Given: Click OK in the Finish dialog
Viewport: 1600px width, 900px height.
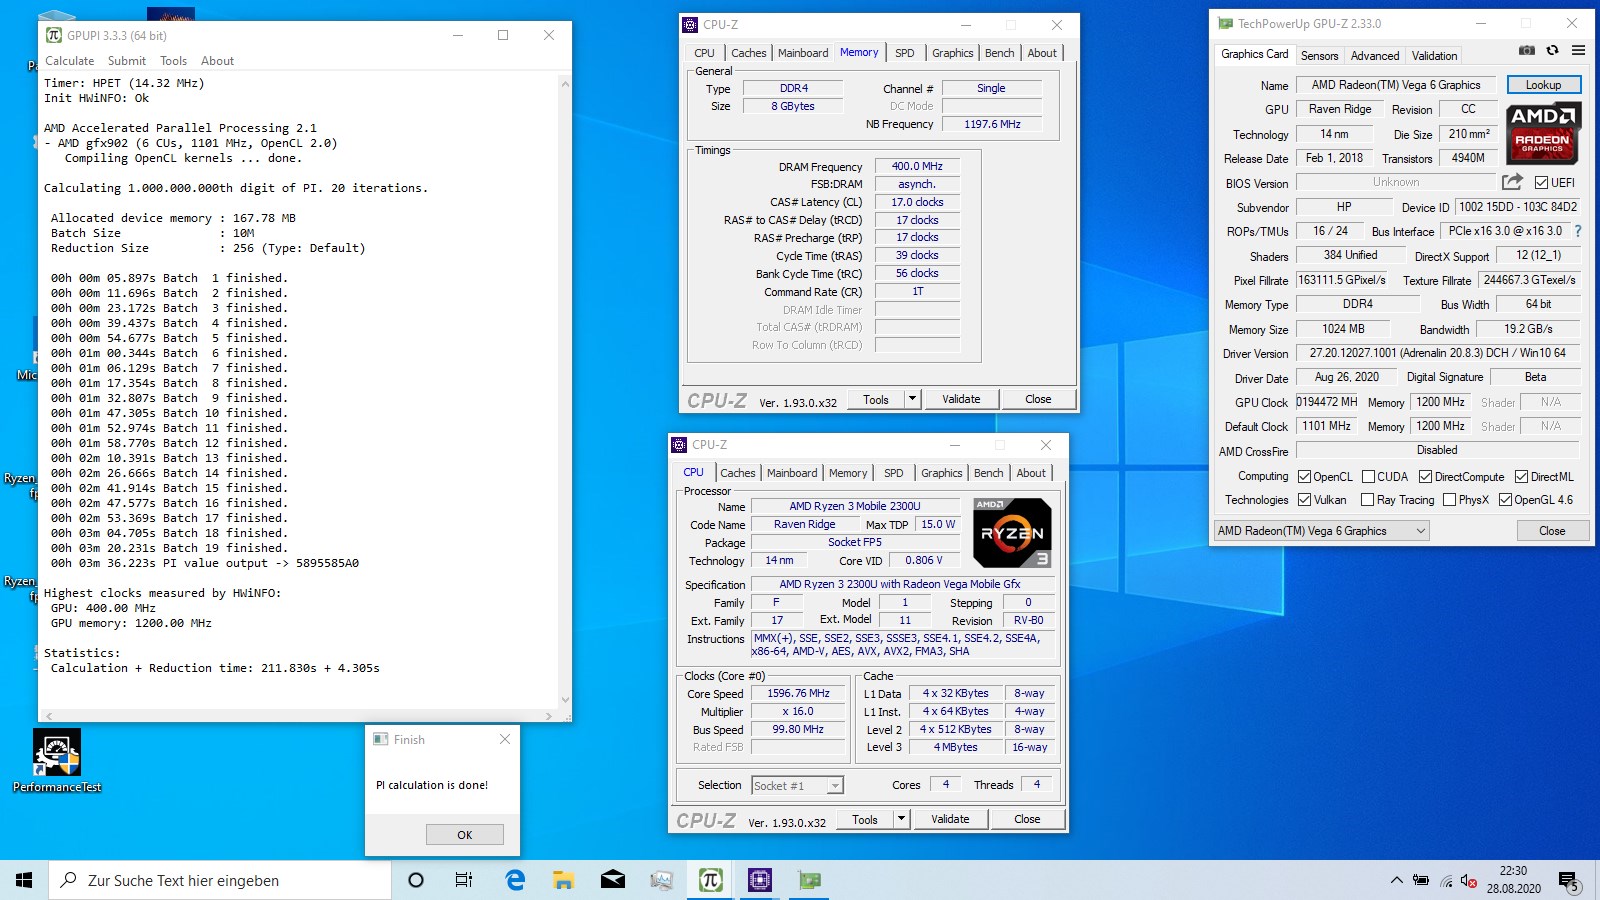Looking at the screenshot, I should (465, 835).
